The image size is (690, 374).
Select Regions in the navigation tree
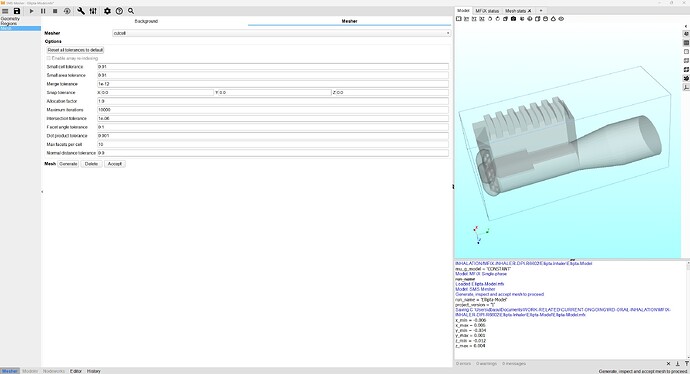point(8,24)
